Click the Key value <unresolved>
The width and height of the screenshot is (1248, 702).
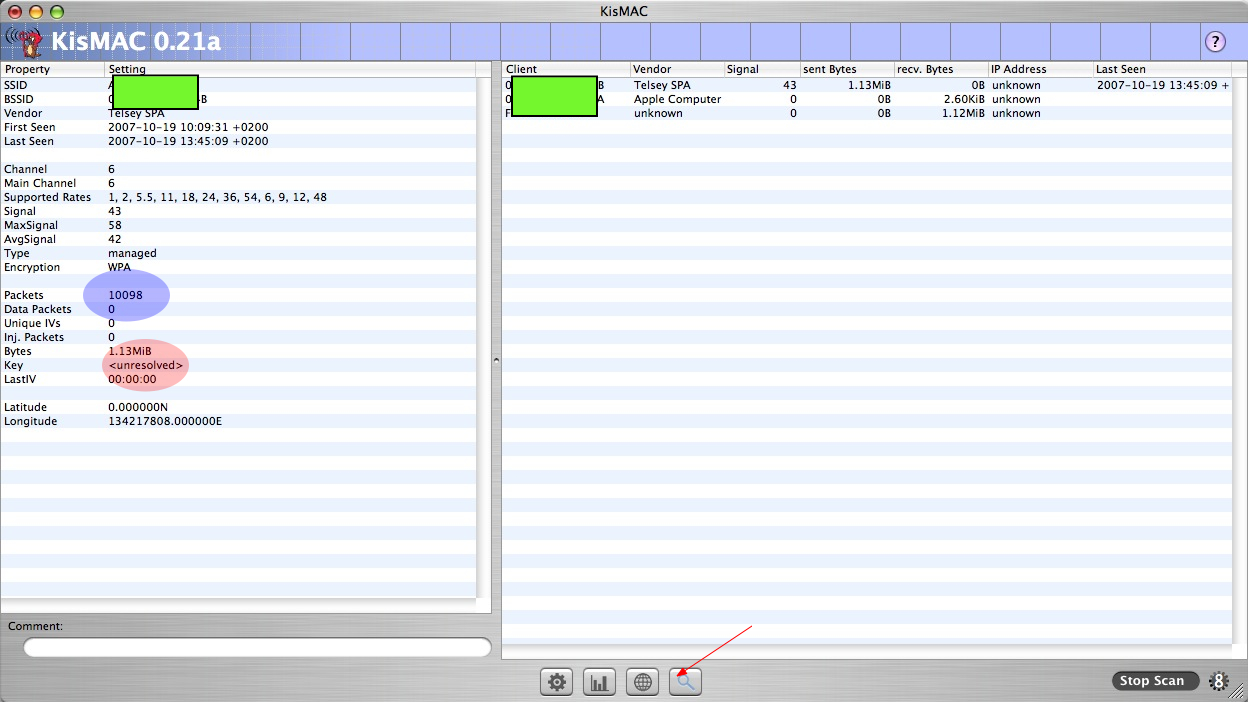pyautogui.click(x=146, y=365)
